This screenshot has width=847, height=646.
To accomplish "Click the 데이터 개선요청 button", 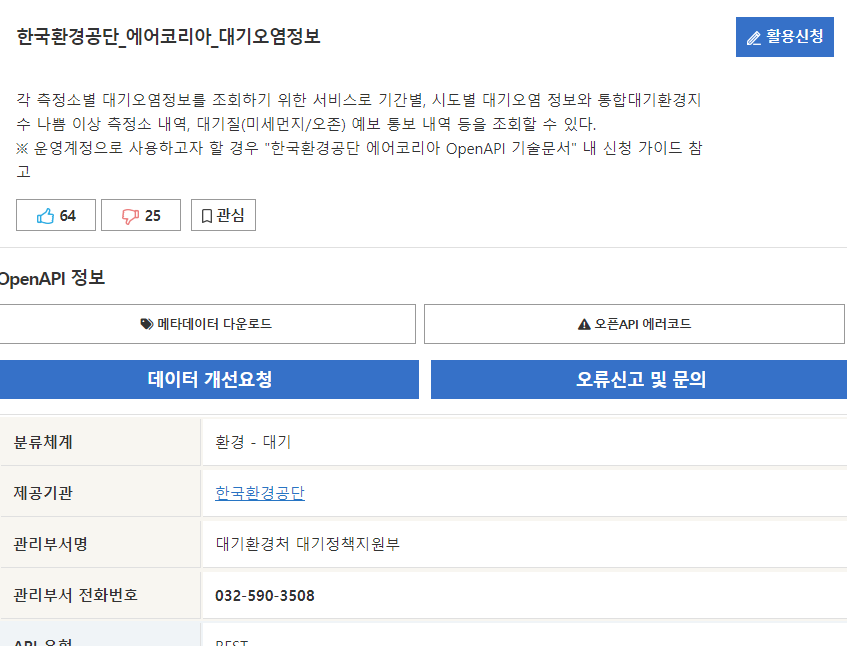I will (209, 380).
